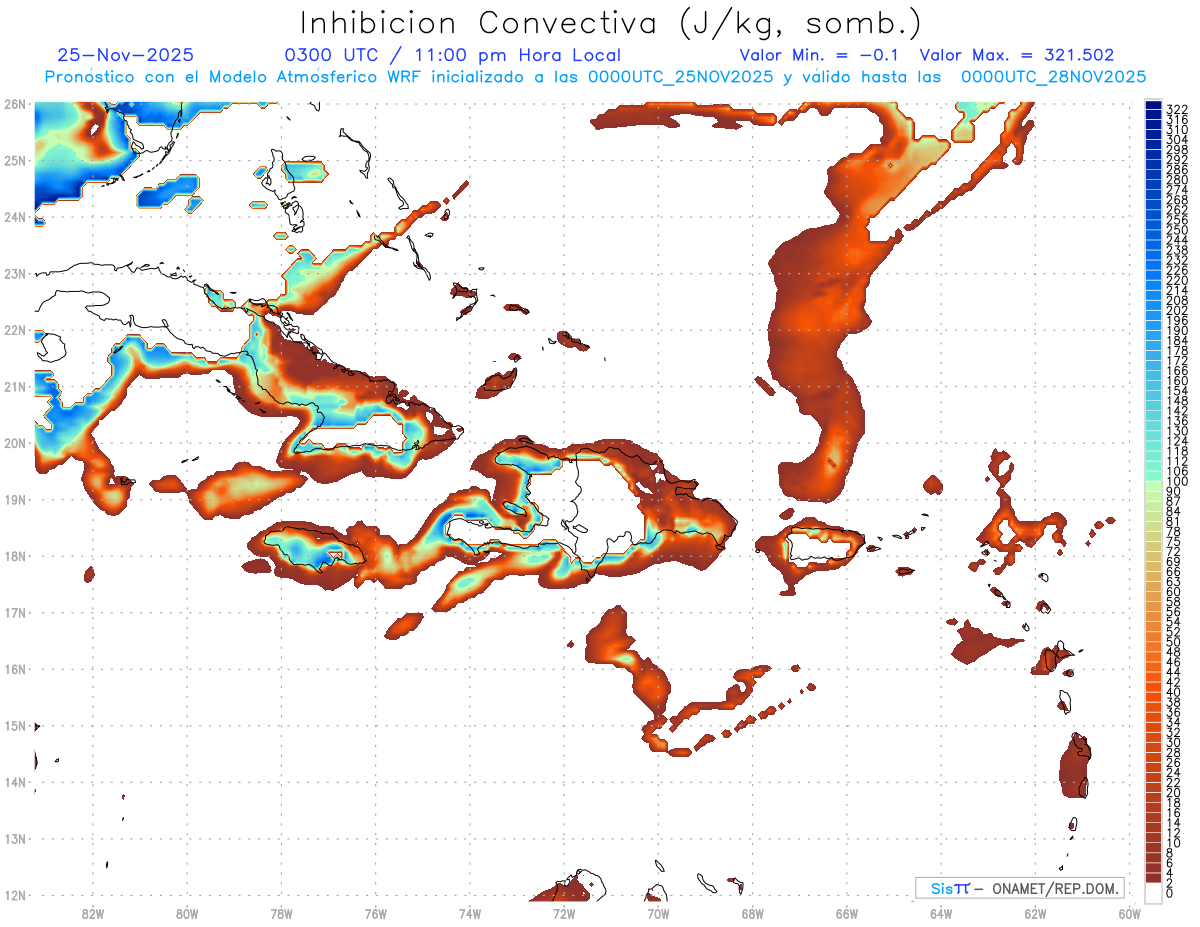Click the "74W" longitude label
This screenshot has height=927, width=1200.
[469, 912]
